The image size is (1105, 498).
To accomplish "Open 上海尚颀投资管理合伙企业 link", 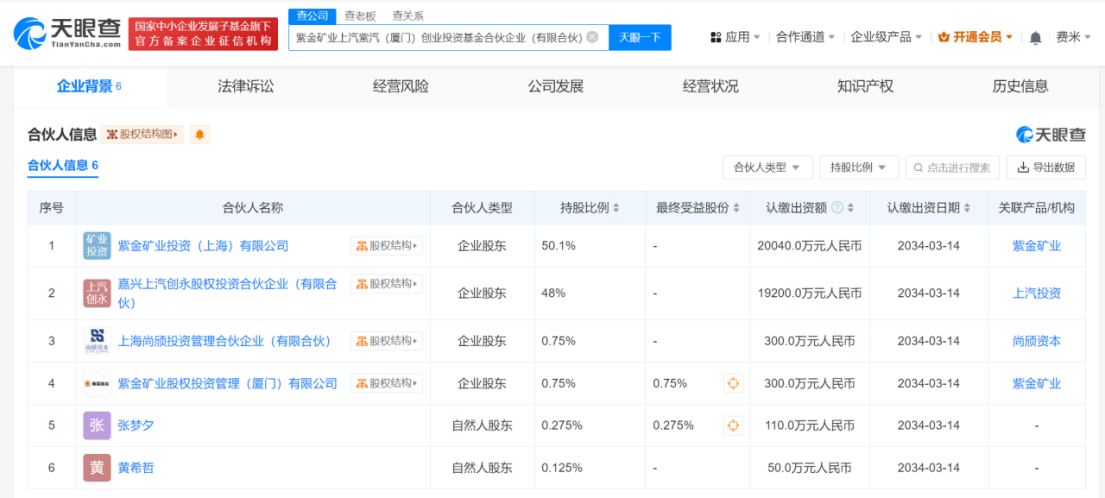I will [x=224, y=341].
